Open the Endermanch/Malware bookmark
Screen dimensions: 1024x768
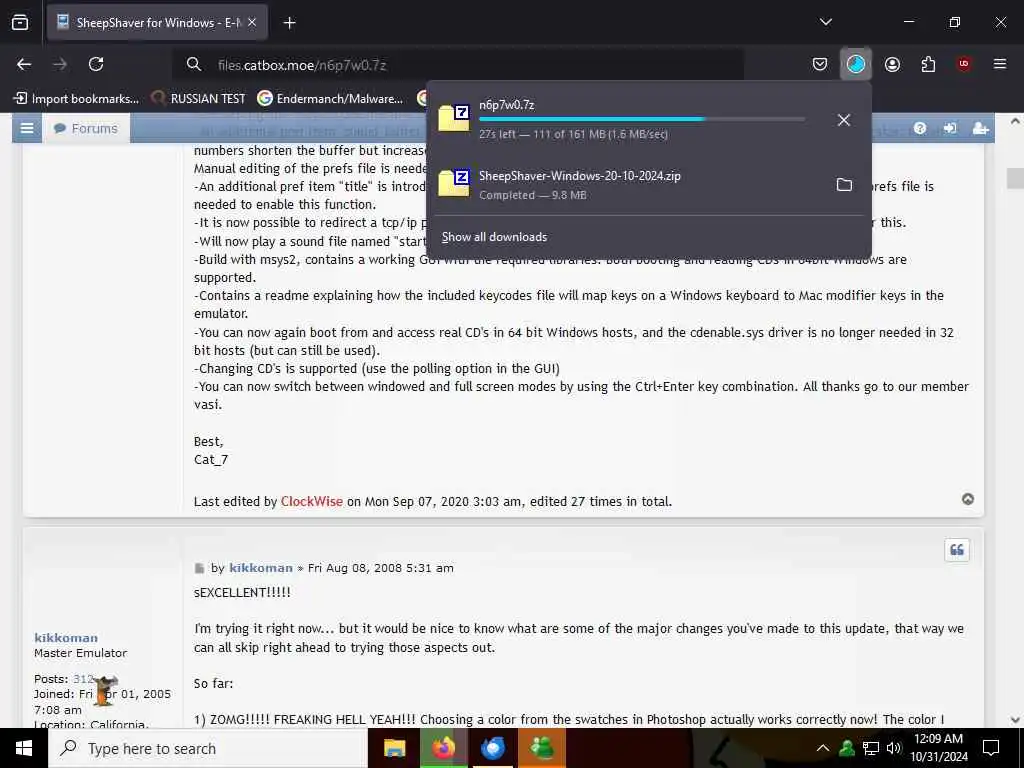click(x=330, y=99)
